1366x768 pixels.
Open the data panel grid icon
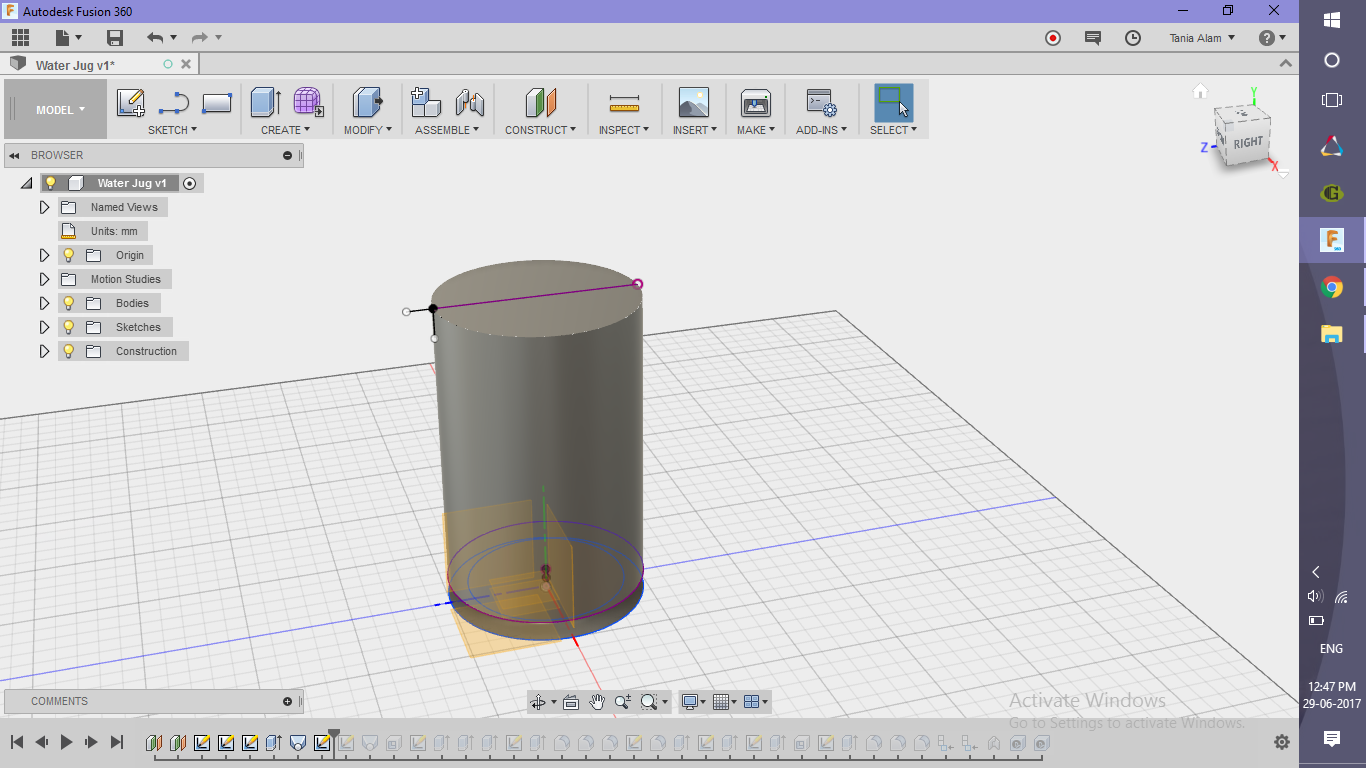point(21,38)
